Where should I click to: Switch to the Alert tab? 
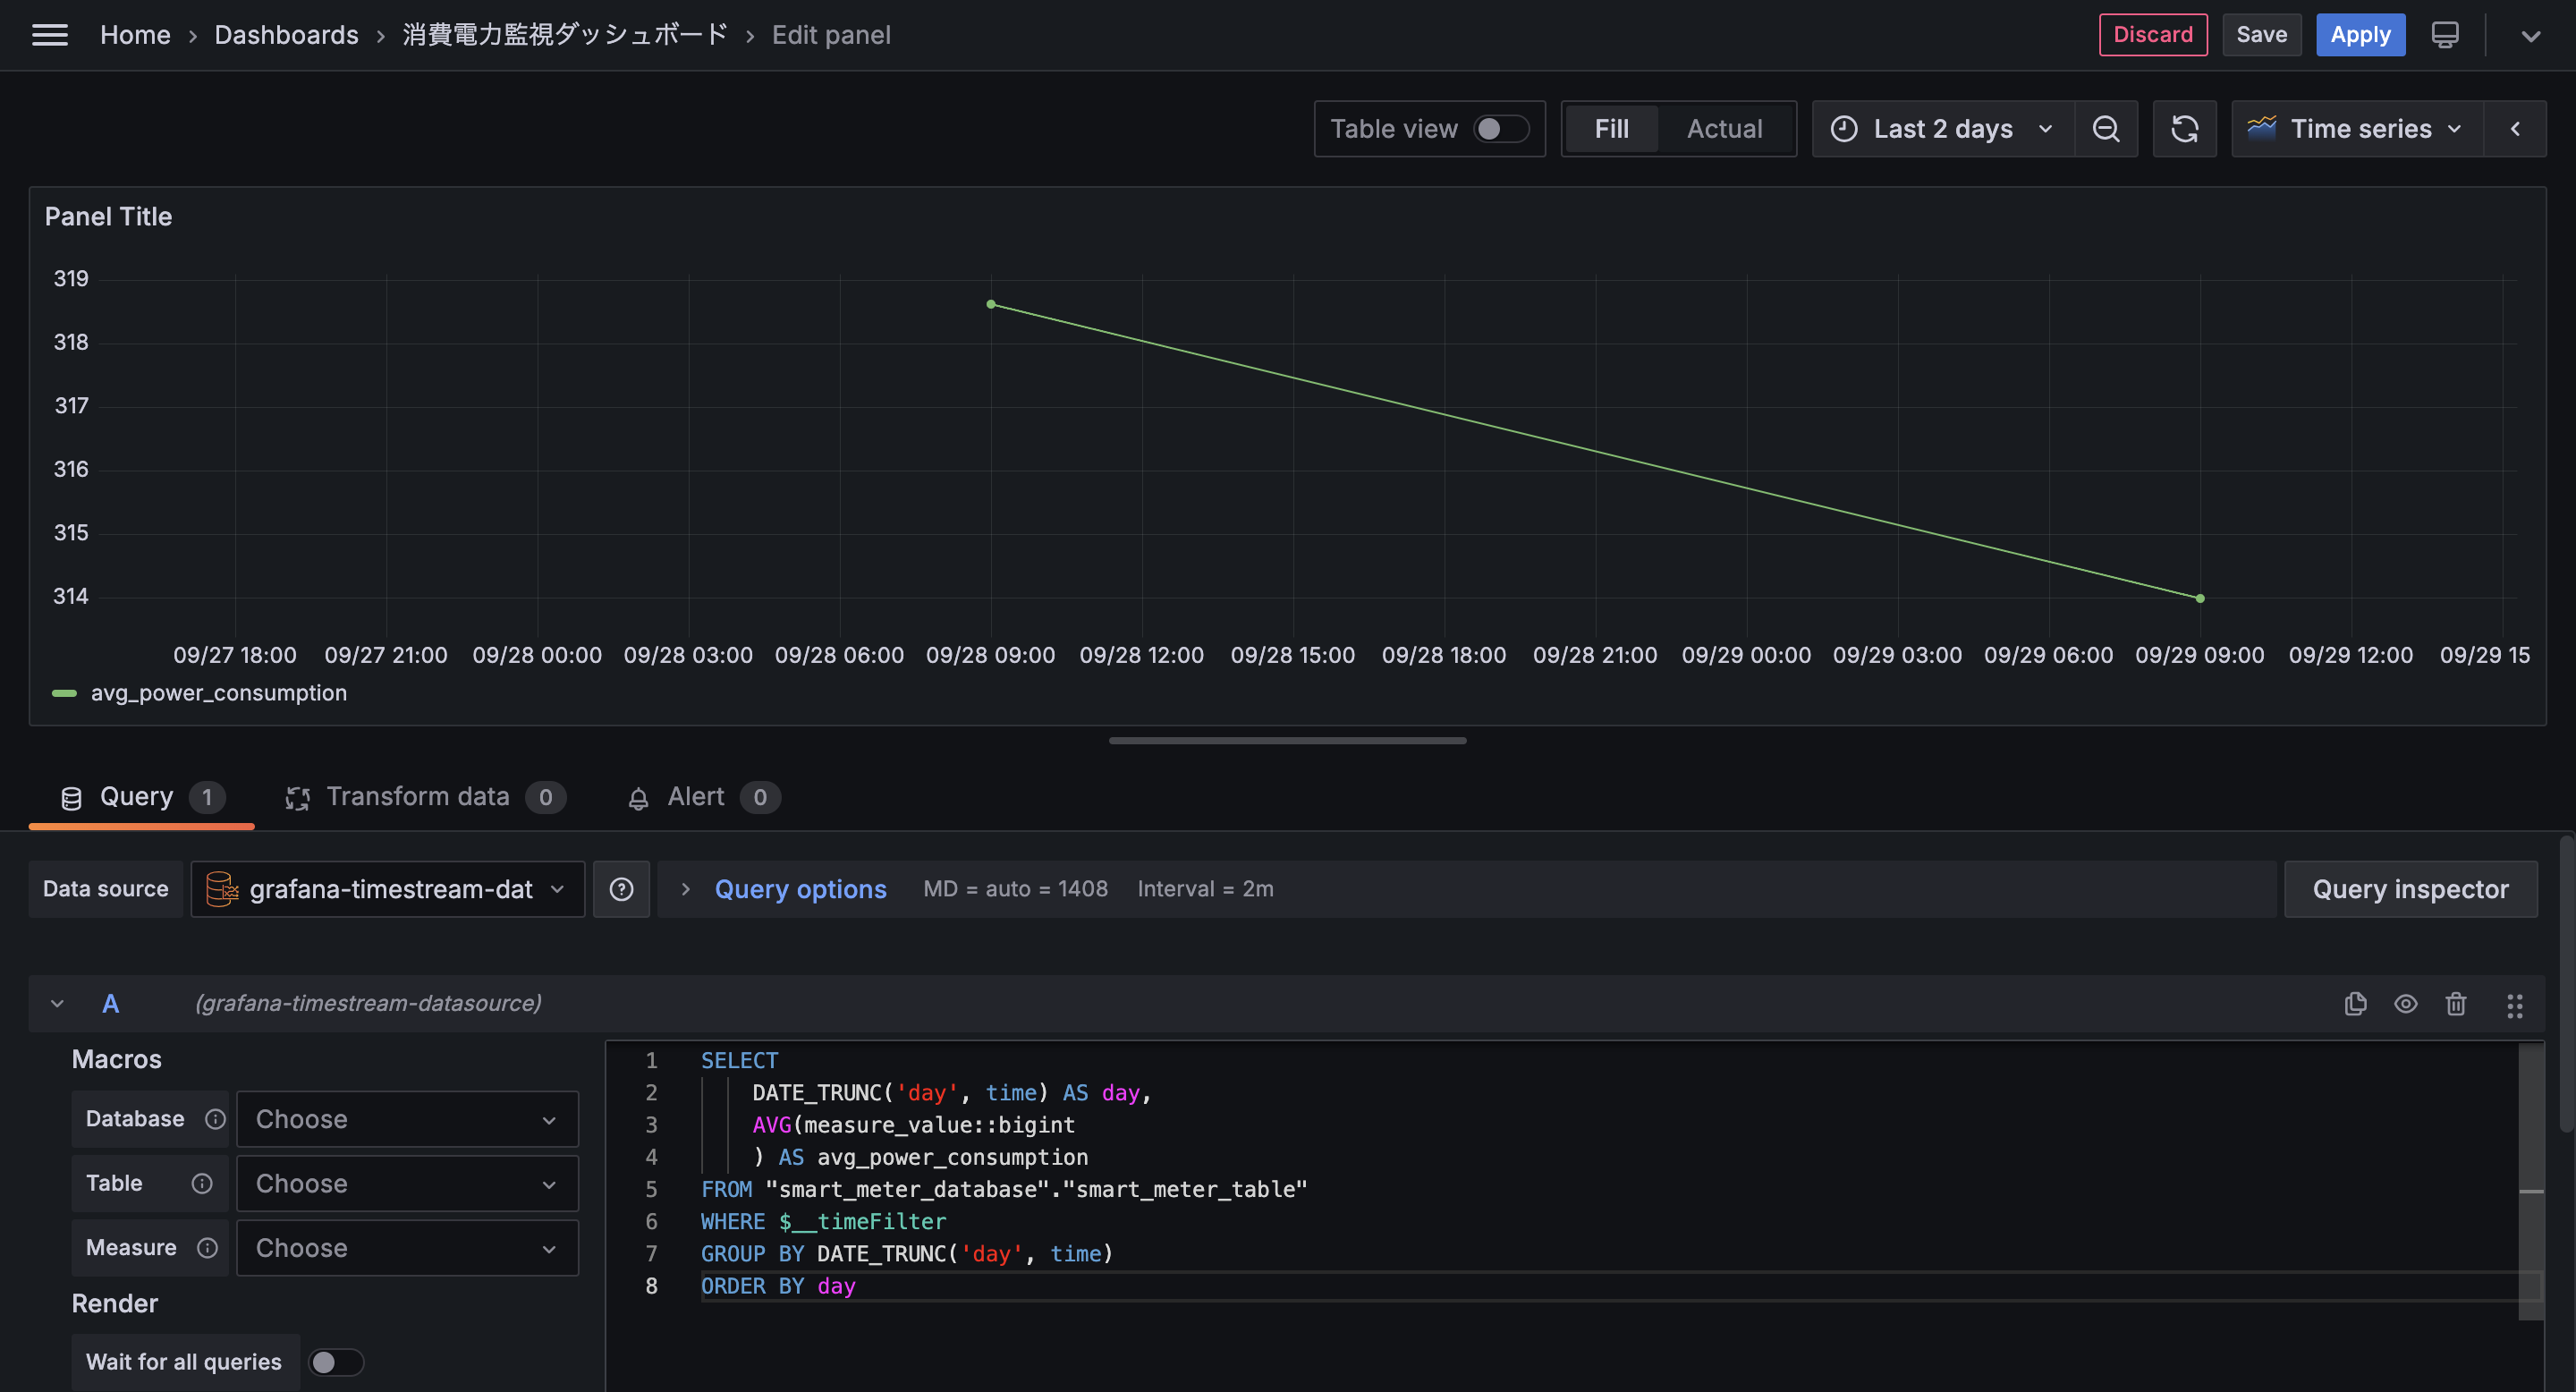695,797
